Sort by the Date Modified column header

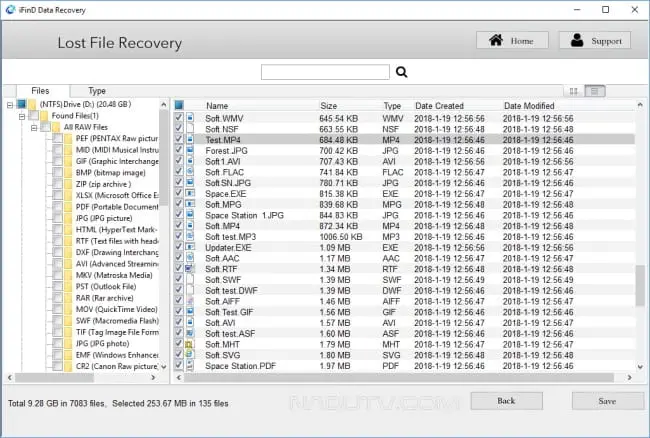coord(529,106)
